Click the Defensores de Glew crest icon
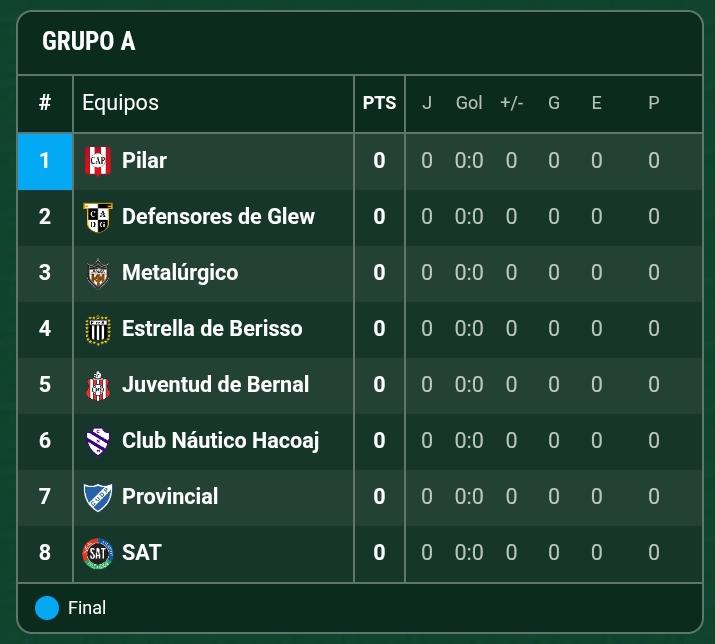 click(x=97, y=216)
